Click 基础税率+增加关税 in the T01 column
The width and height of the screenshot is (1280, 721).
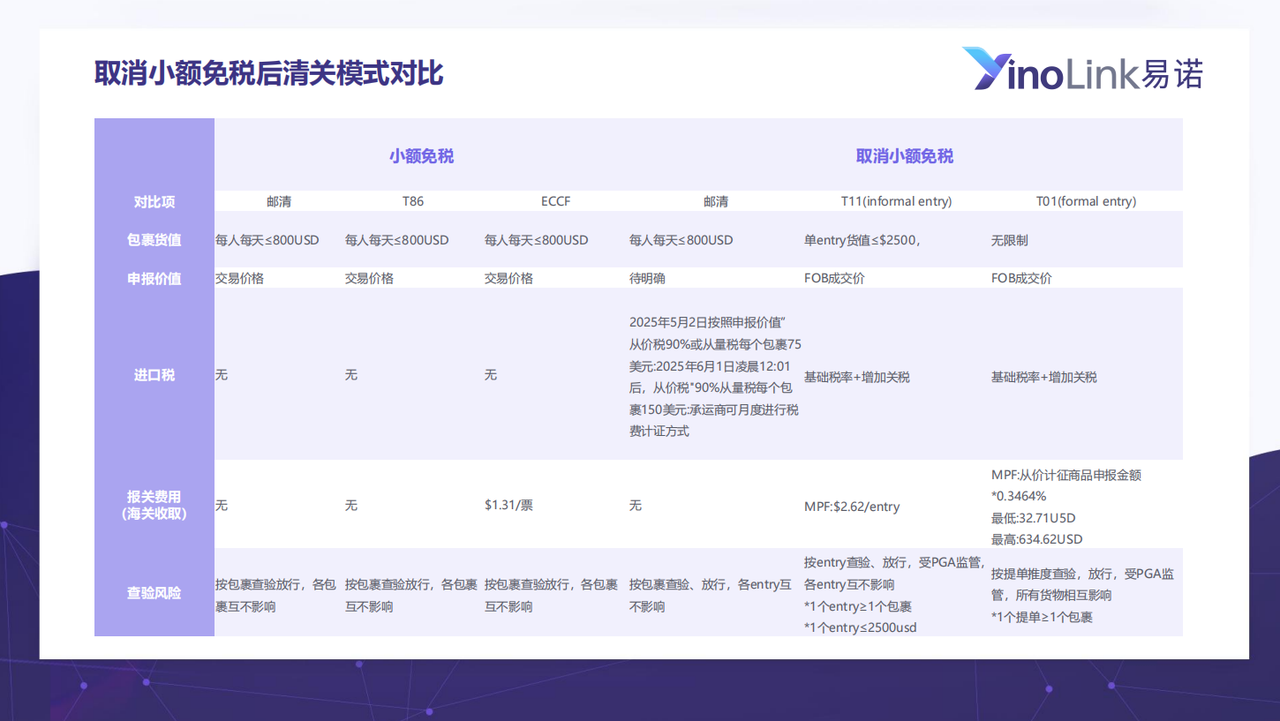point(1044,377)
